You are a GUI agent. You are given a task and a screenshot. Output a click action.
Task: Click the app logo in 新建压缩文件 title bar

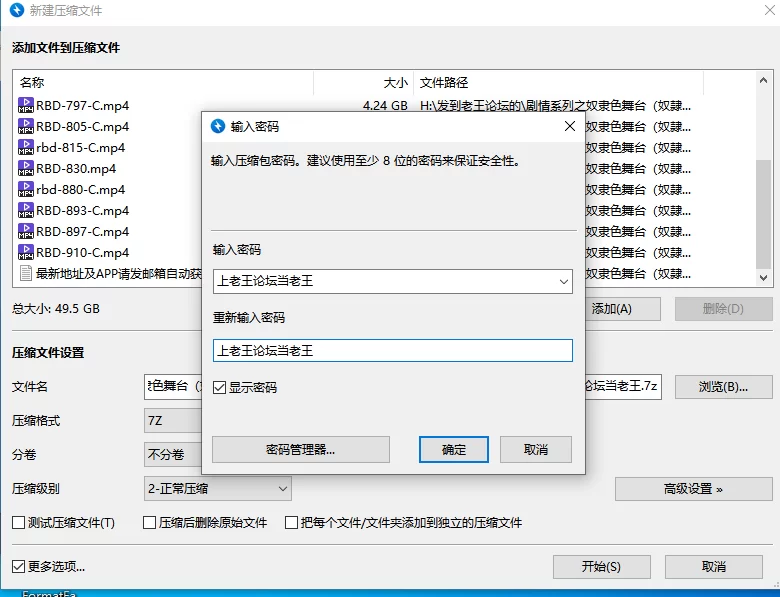pos(17,10)
